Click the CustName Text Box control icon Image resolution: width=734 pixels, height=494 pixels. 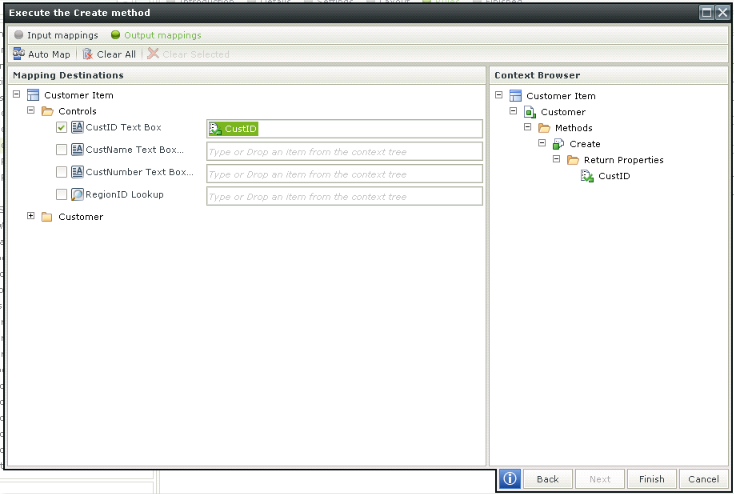(x=77, y=149)
